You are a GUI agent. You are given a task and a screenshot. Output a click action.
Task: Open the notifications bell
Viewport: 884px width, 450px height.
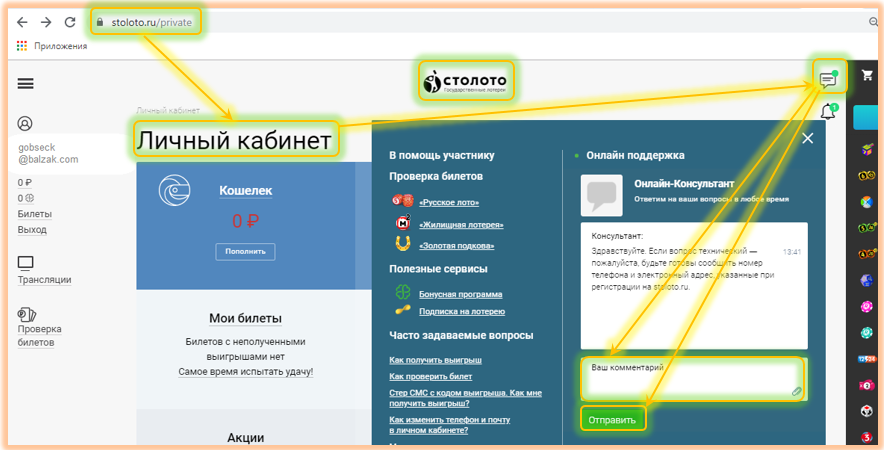828,112
